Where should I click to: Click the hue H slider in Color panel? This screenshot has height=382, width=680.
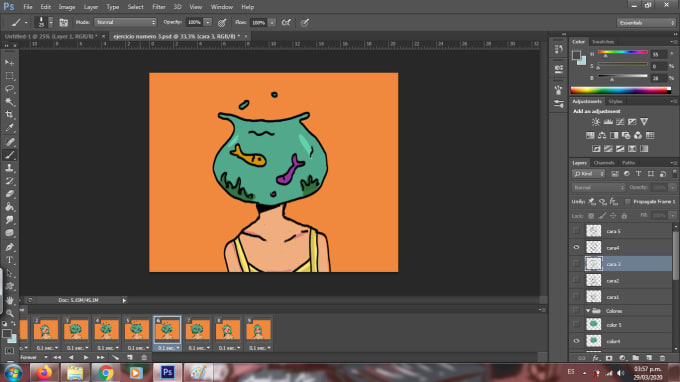[623, 52]
